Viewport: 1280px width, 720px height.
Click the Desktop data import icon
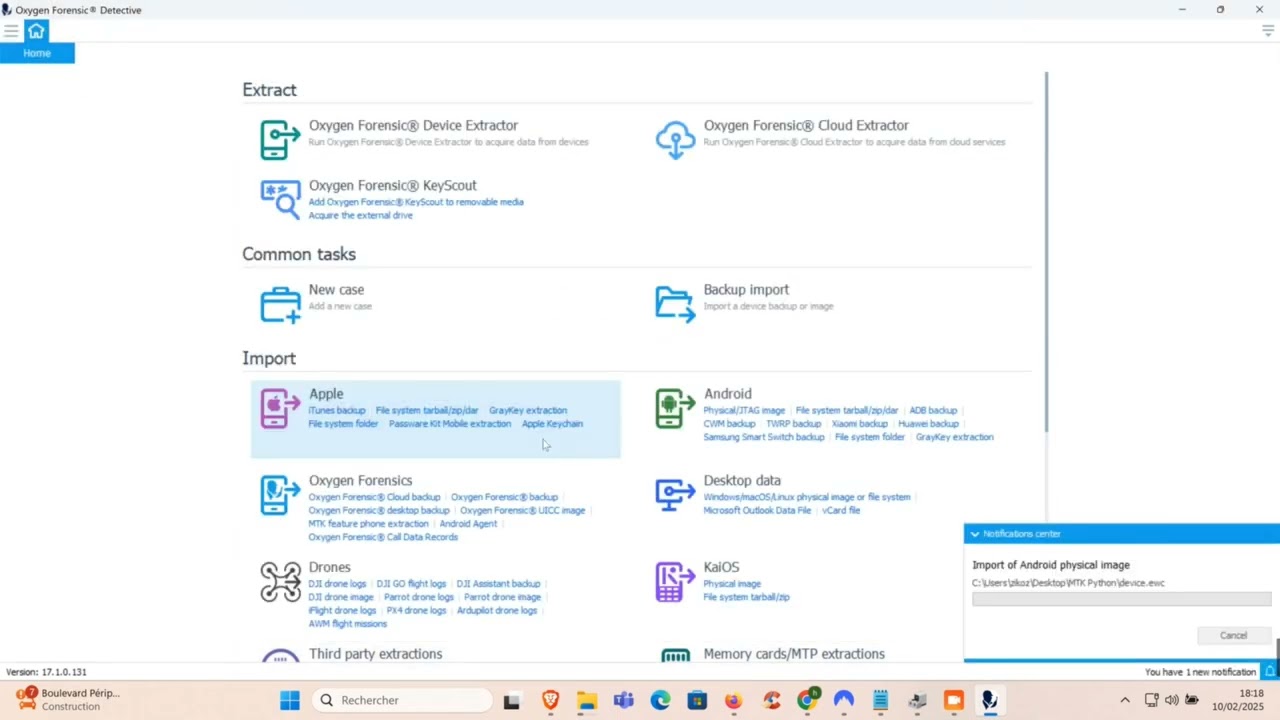(x=675, y=494)
